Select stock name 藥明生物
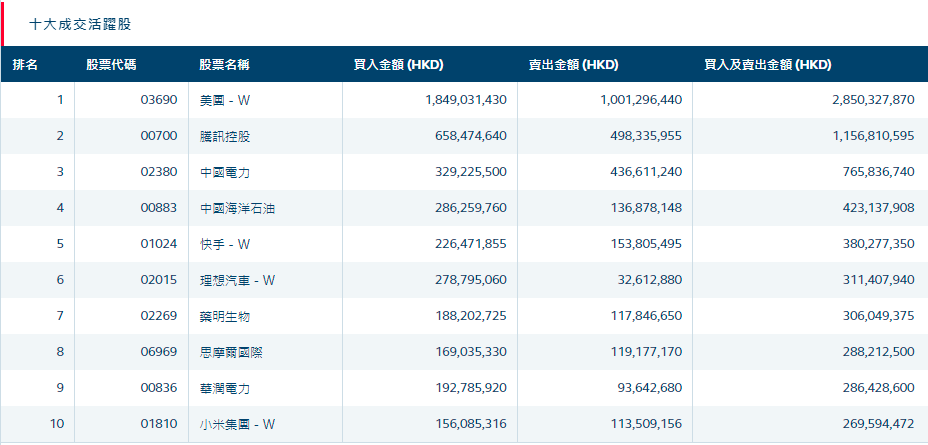The height and width of the screenshot is (445, 928). pos(225,316)
